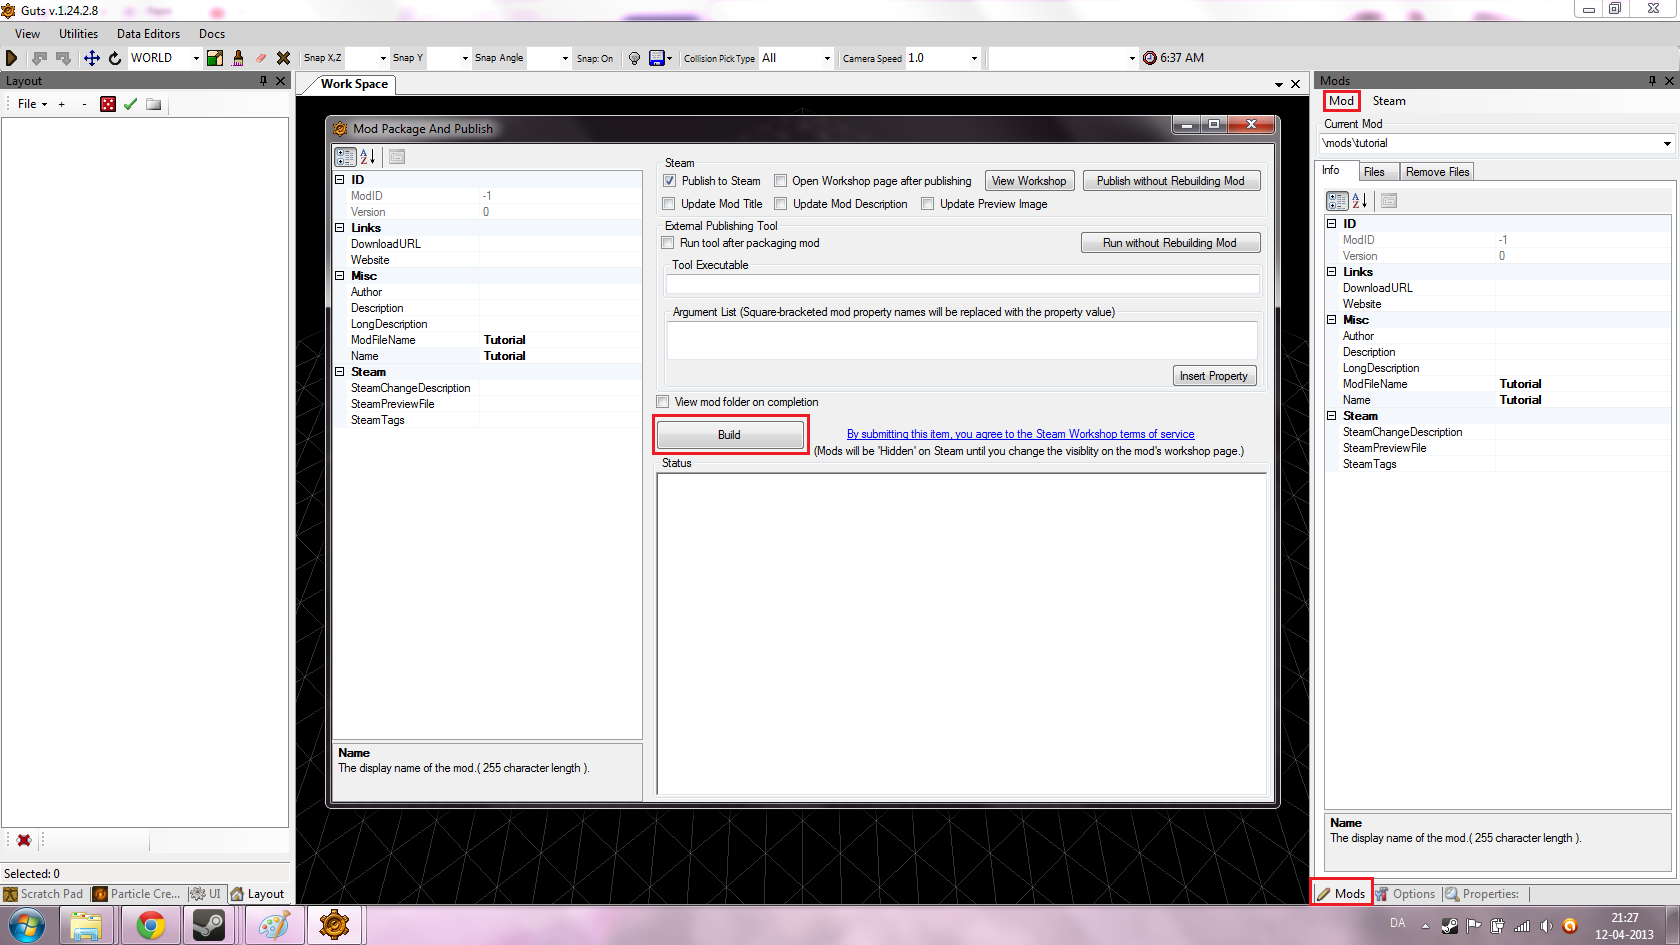Click Property Pages icon in Mods panel
The width and height of the screenshot is (1680, 945).
pyautogui.click(x=1389, y=201)
